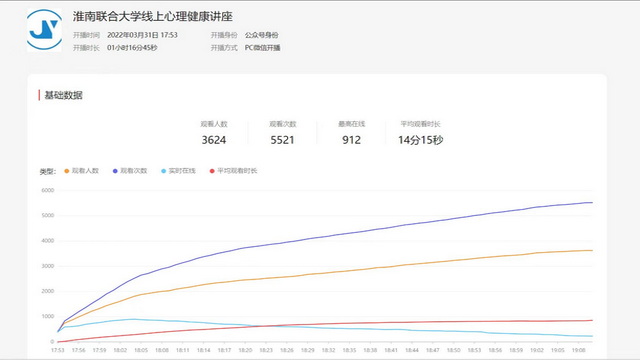Click the 平均观看时长 label above 14分15秒
This screenshot has width=640, height=360.
pyautogui.click(x=420, y=124)
